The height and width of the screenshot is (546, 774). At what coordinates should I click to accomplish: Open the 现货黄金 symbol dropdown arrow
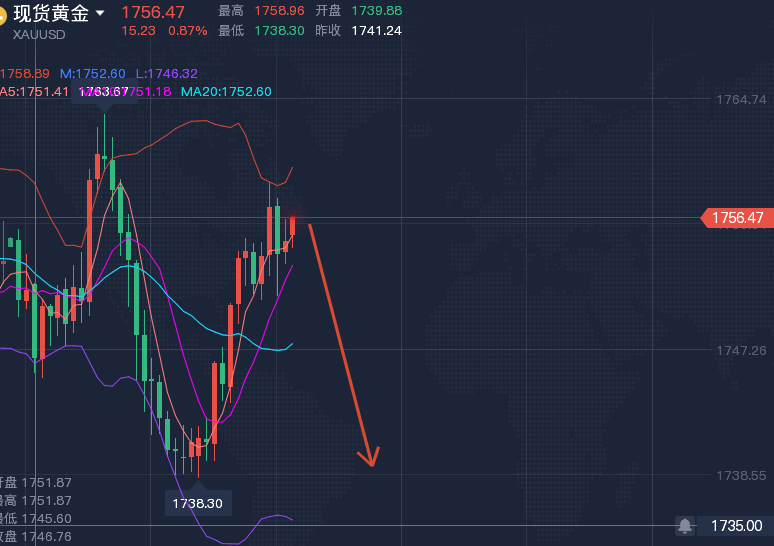tap(100, 13)
